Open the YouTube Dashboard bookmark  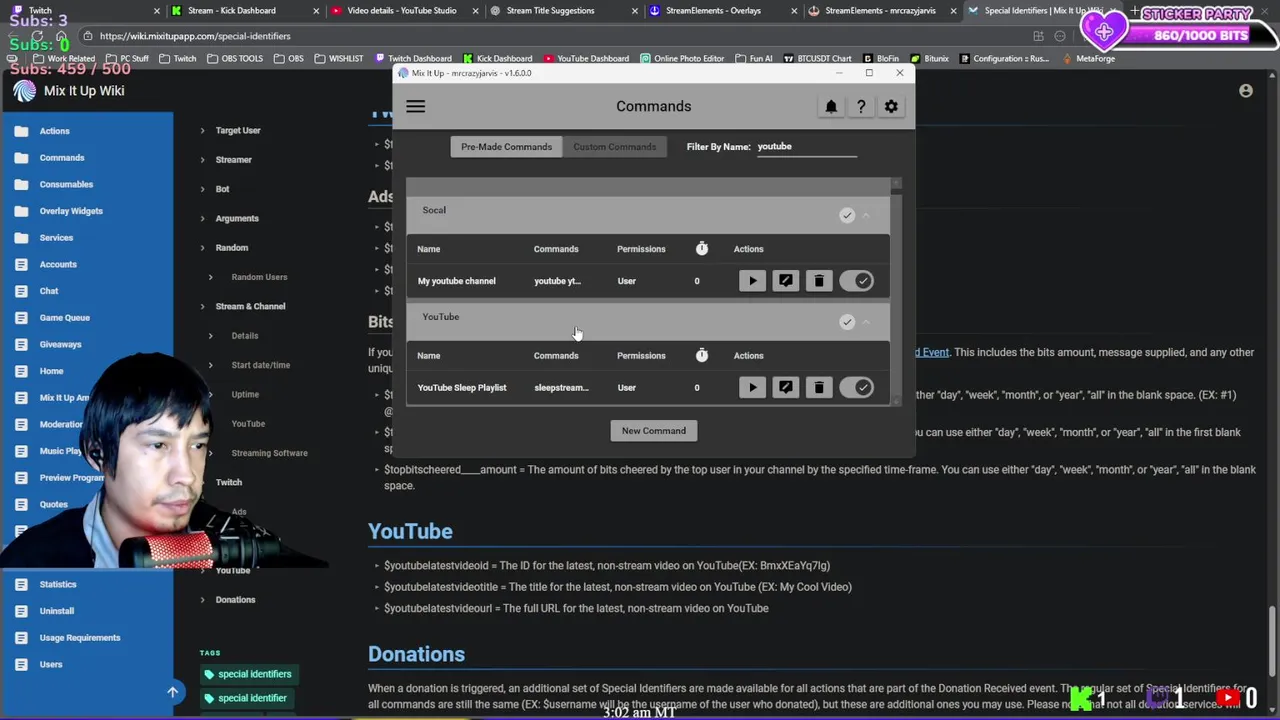tap(586, 59)
